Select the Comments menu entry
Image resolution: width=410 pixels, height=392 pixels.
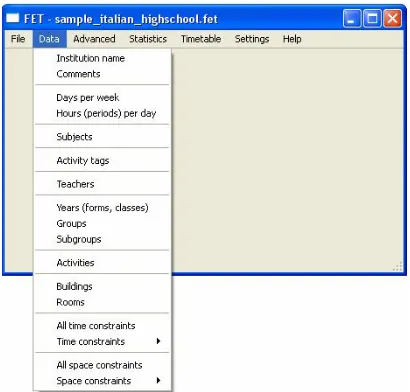[x=103, y=74]
